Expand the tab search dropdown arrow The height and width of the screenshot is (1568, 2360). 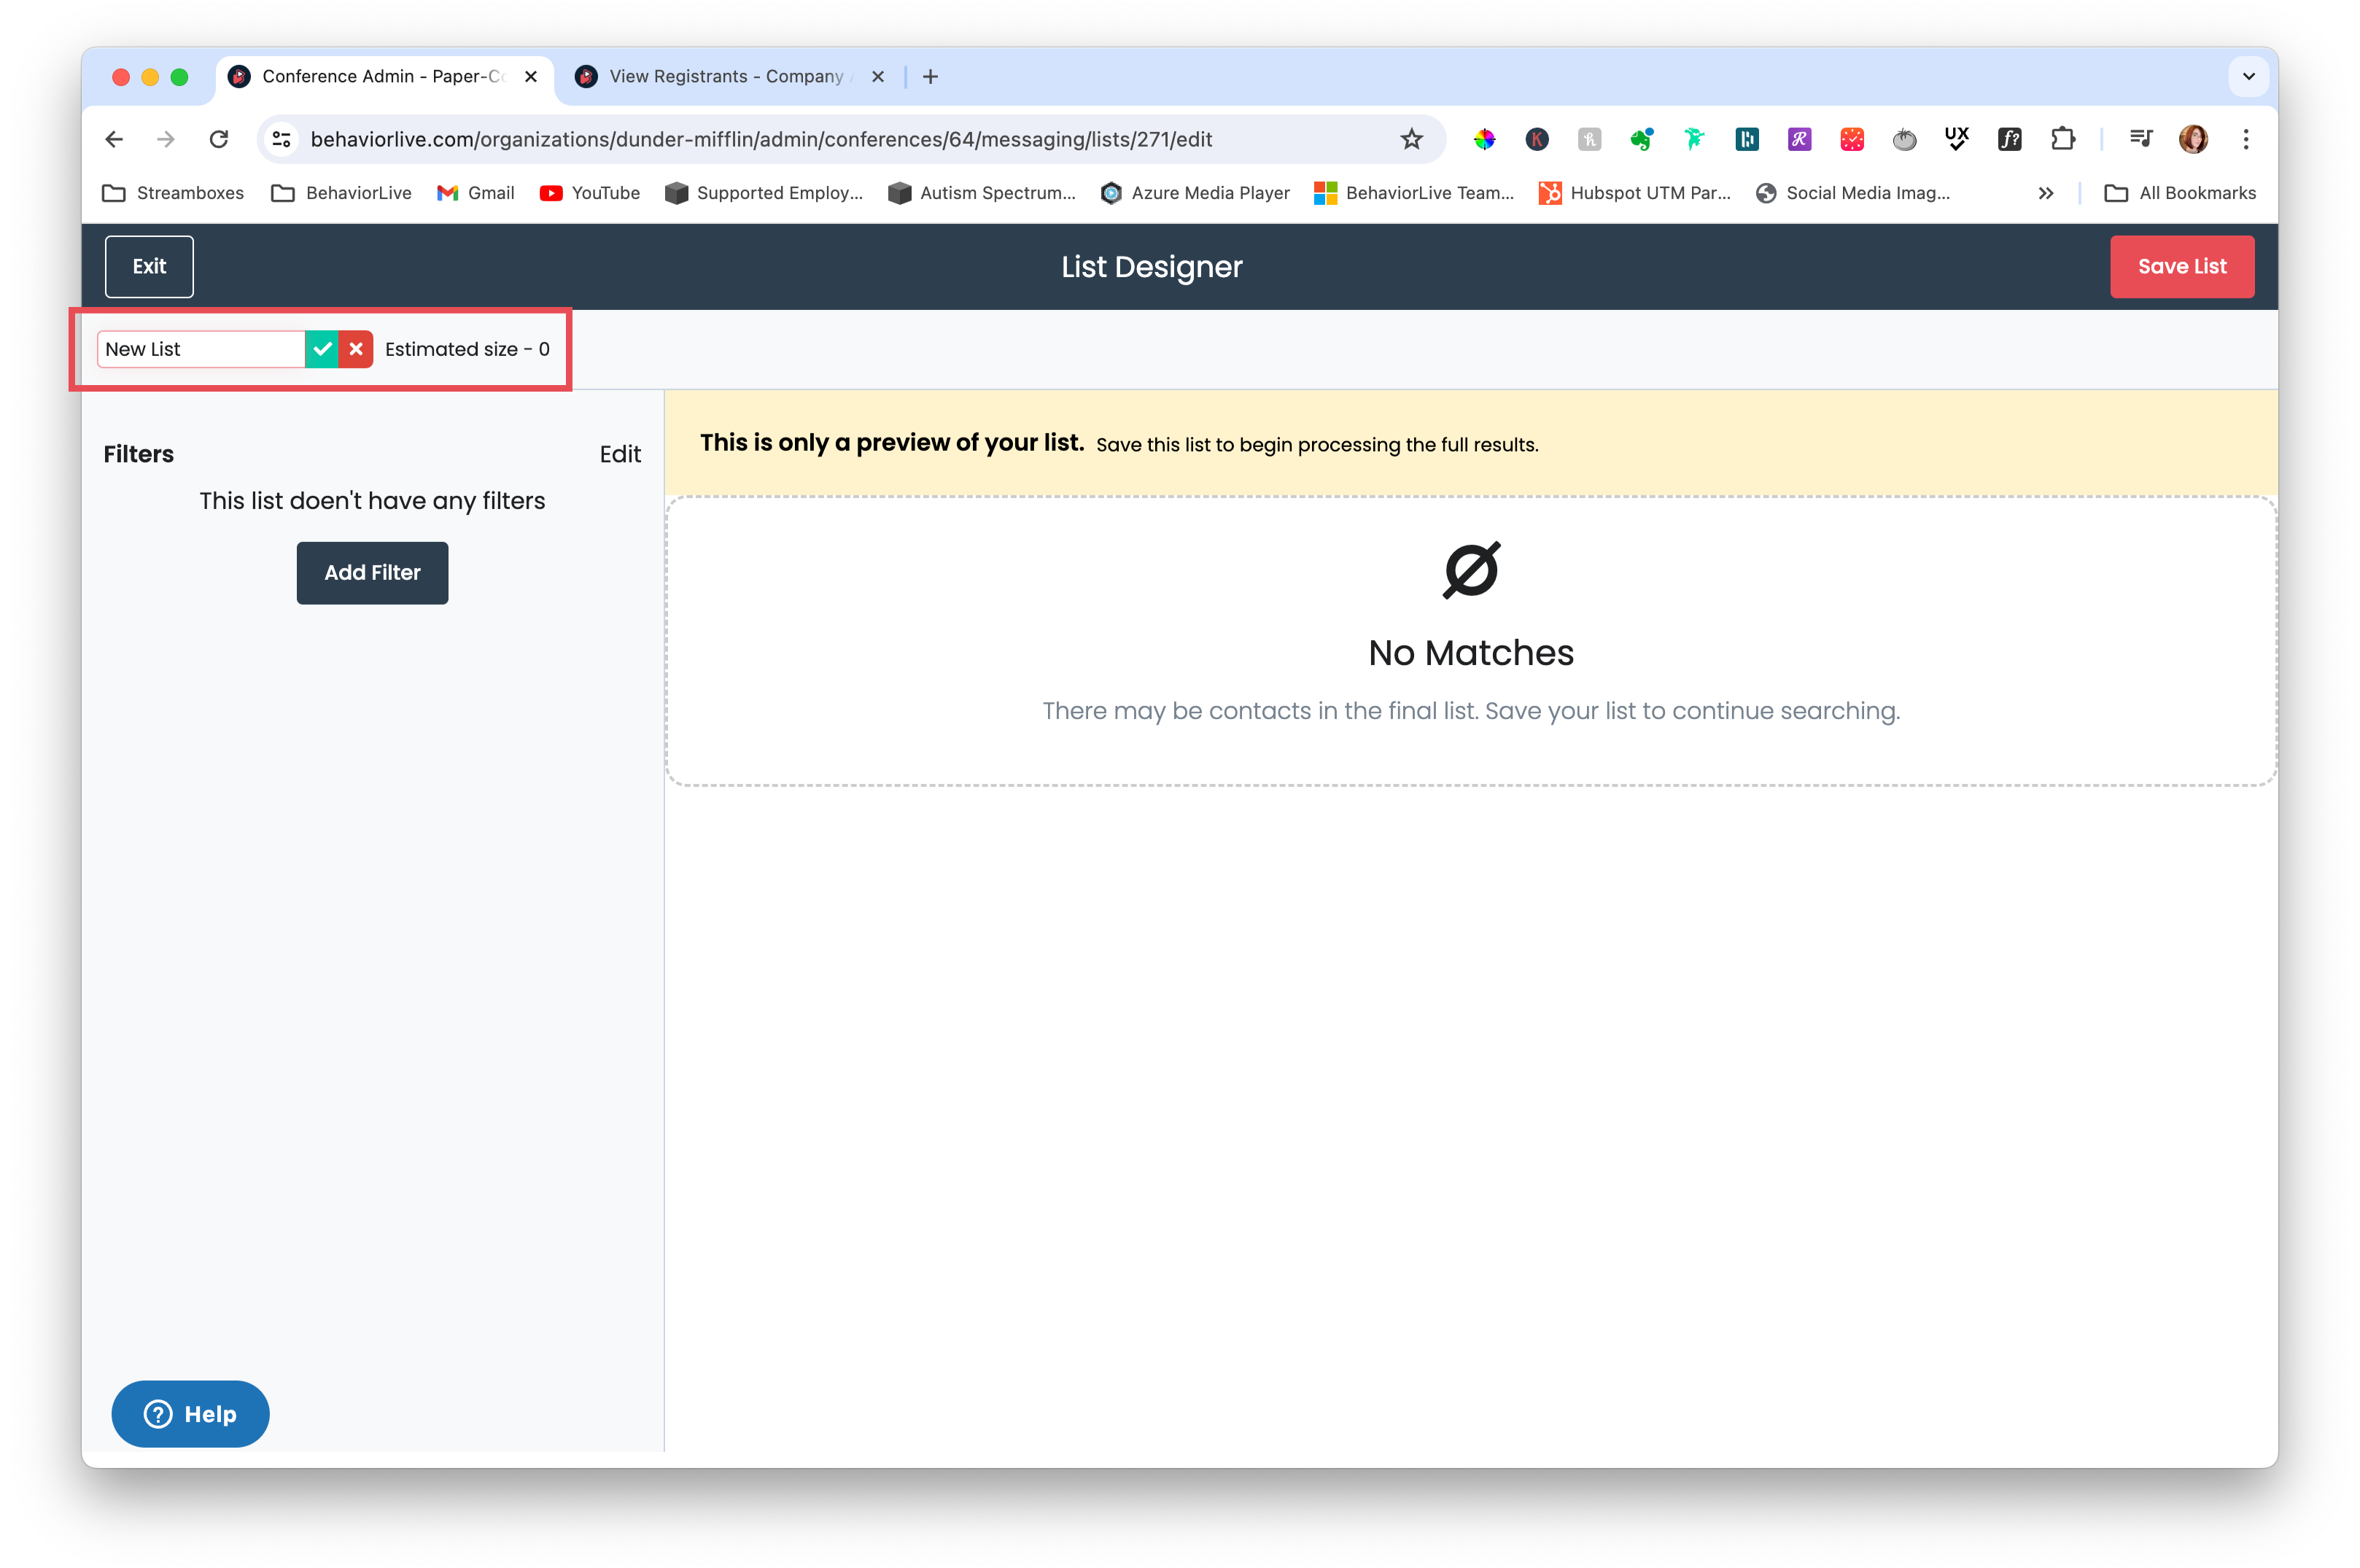[x=2249, y=76]
